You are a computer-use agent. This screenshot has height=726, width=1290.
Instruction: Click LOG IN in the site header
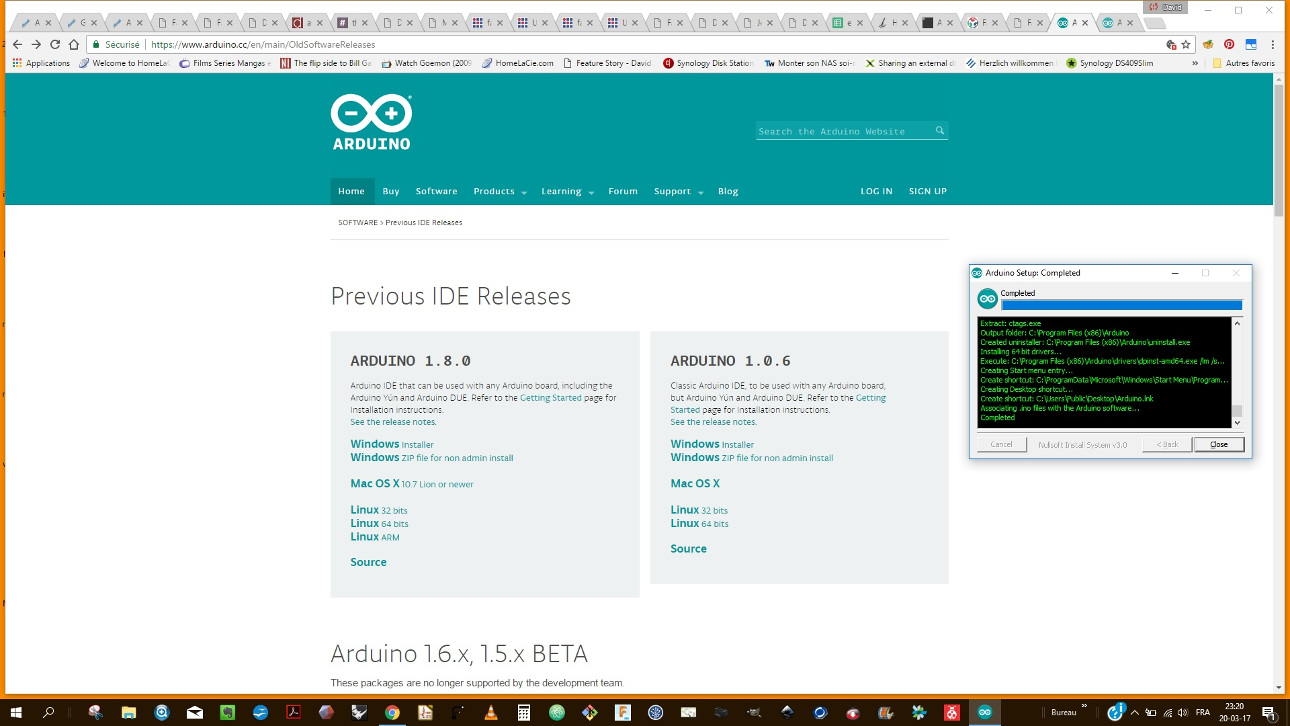[x=877, y=191]
